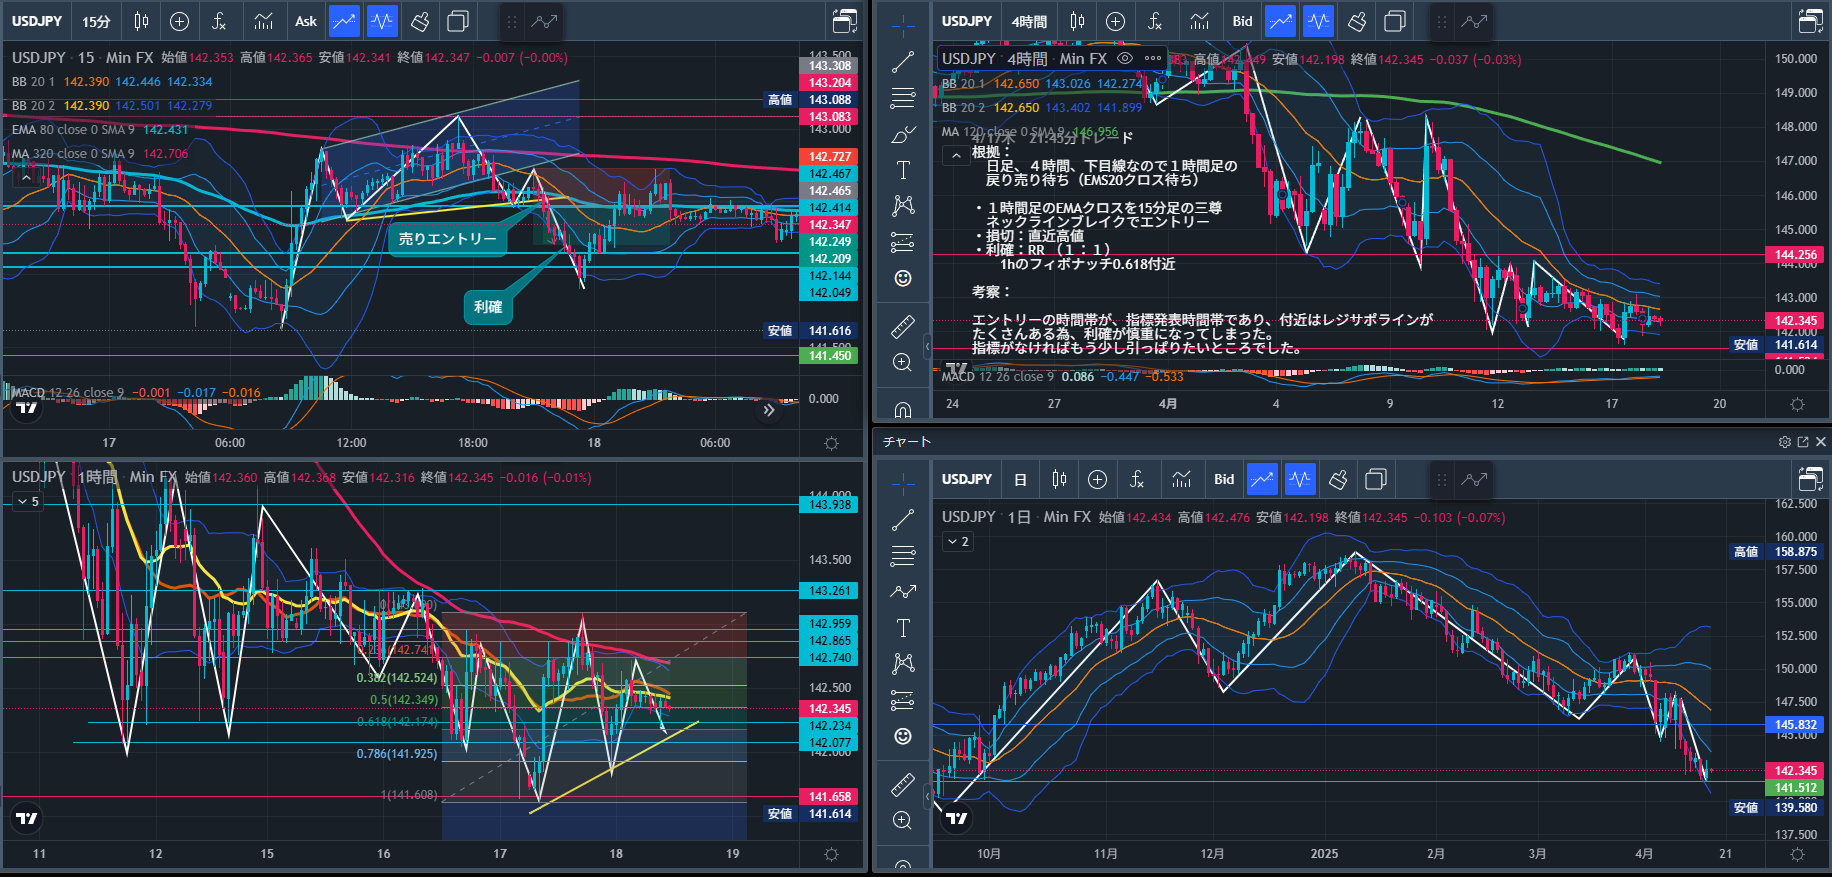
Task: Click eraser brush icon on 15-minute chart
Action: (420, 21)
